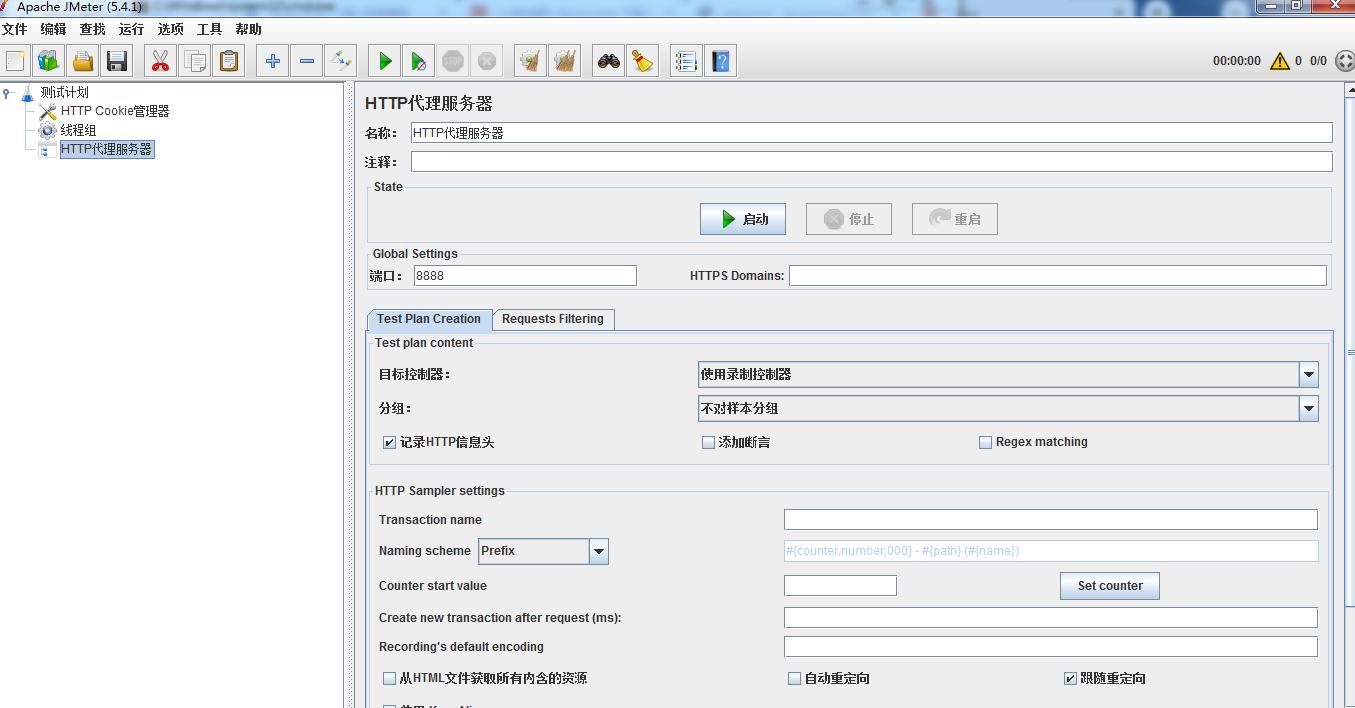The image size is (1355, 708).
Task: Click the 端口 field showing 8888
Action: (x=525, y=275)
